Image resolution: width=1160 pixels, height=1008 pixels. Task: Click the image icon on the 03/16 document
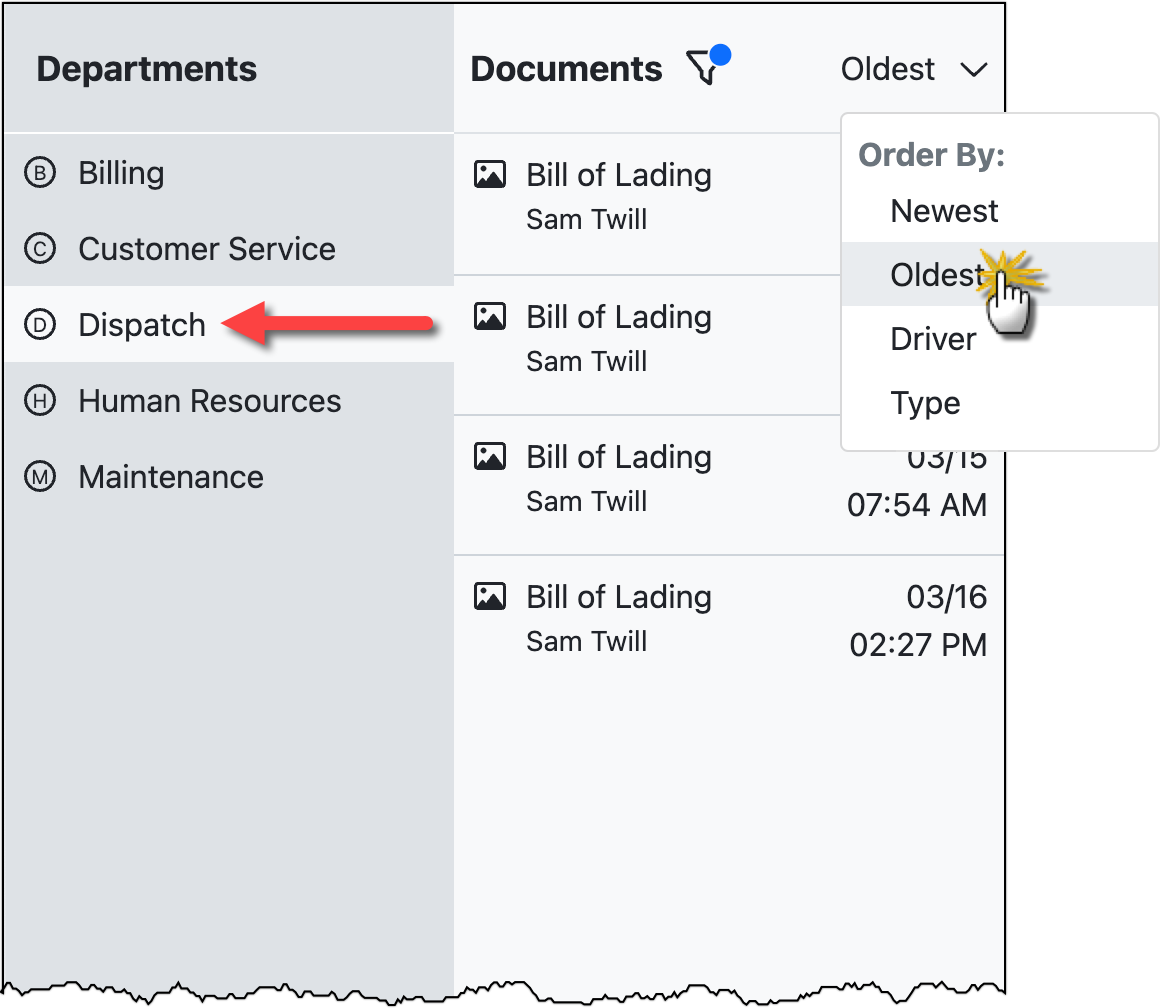coord(489,594)
